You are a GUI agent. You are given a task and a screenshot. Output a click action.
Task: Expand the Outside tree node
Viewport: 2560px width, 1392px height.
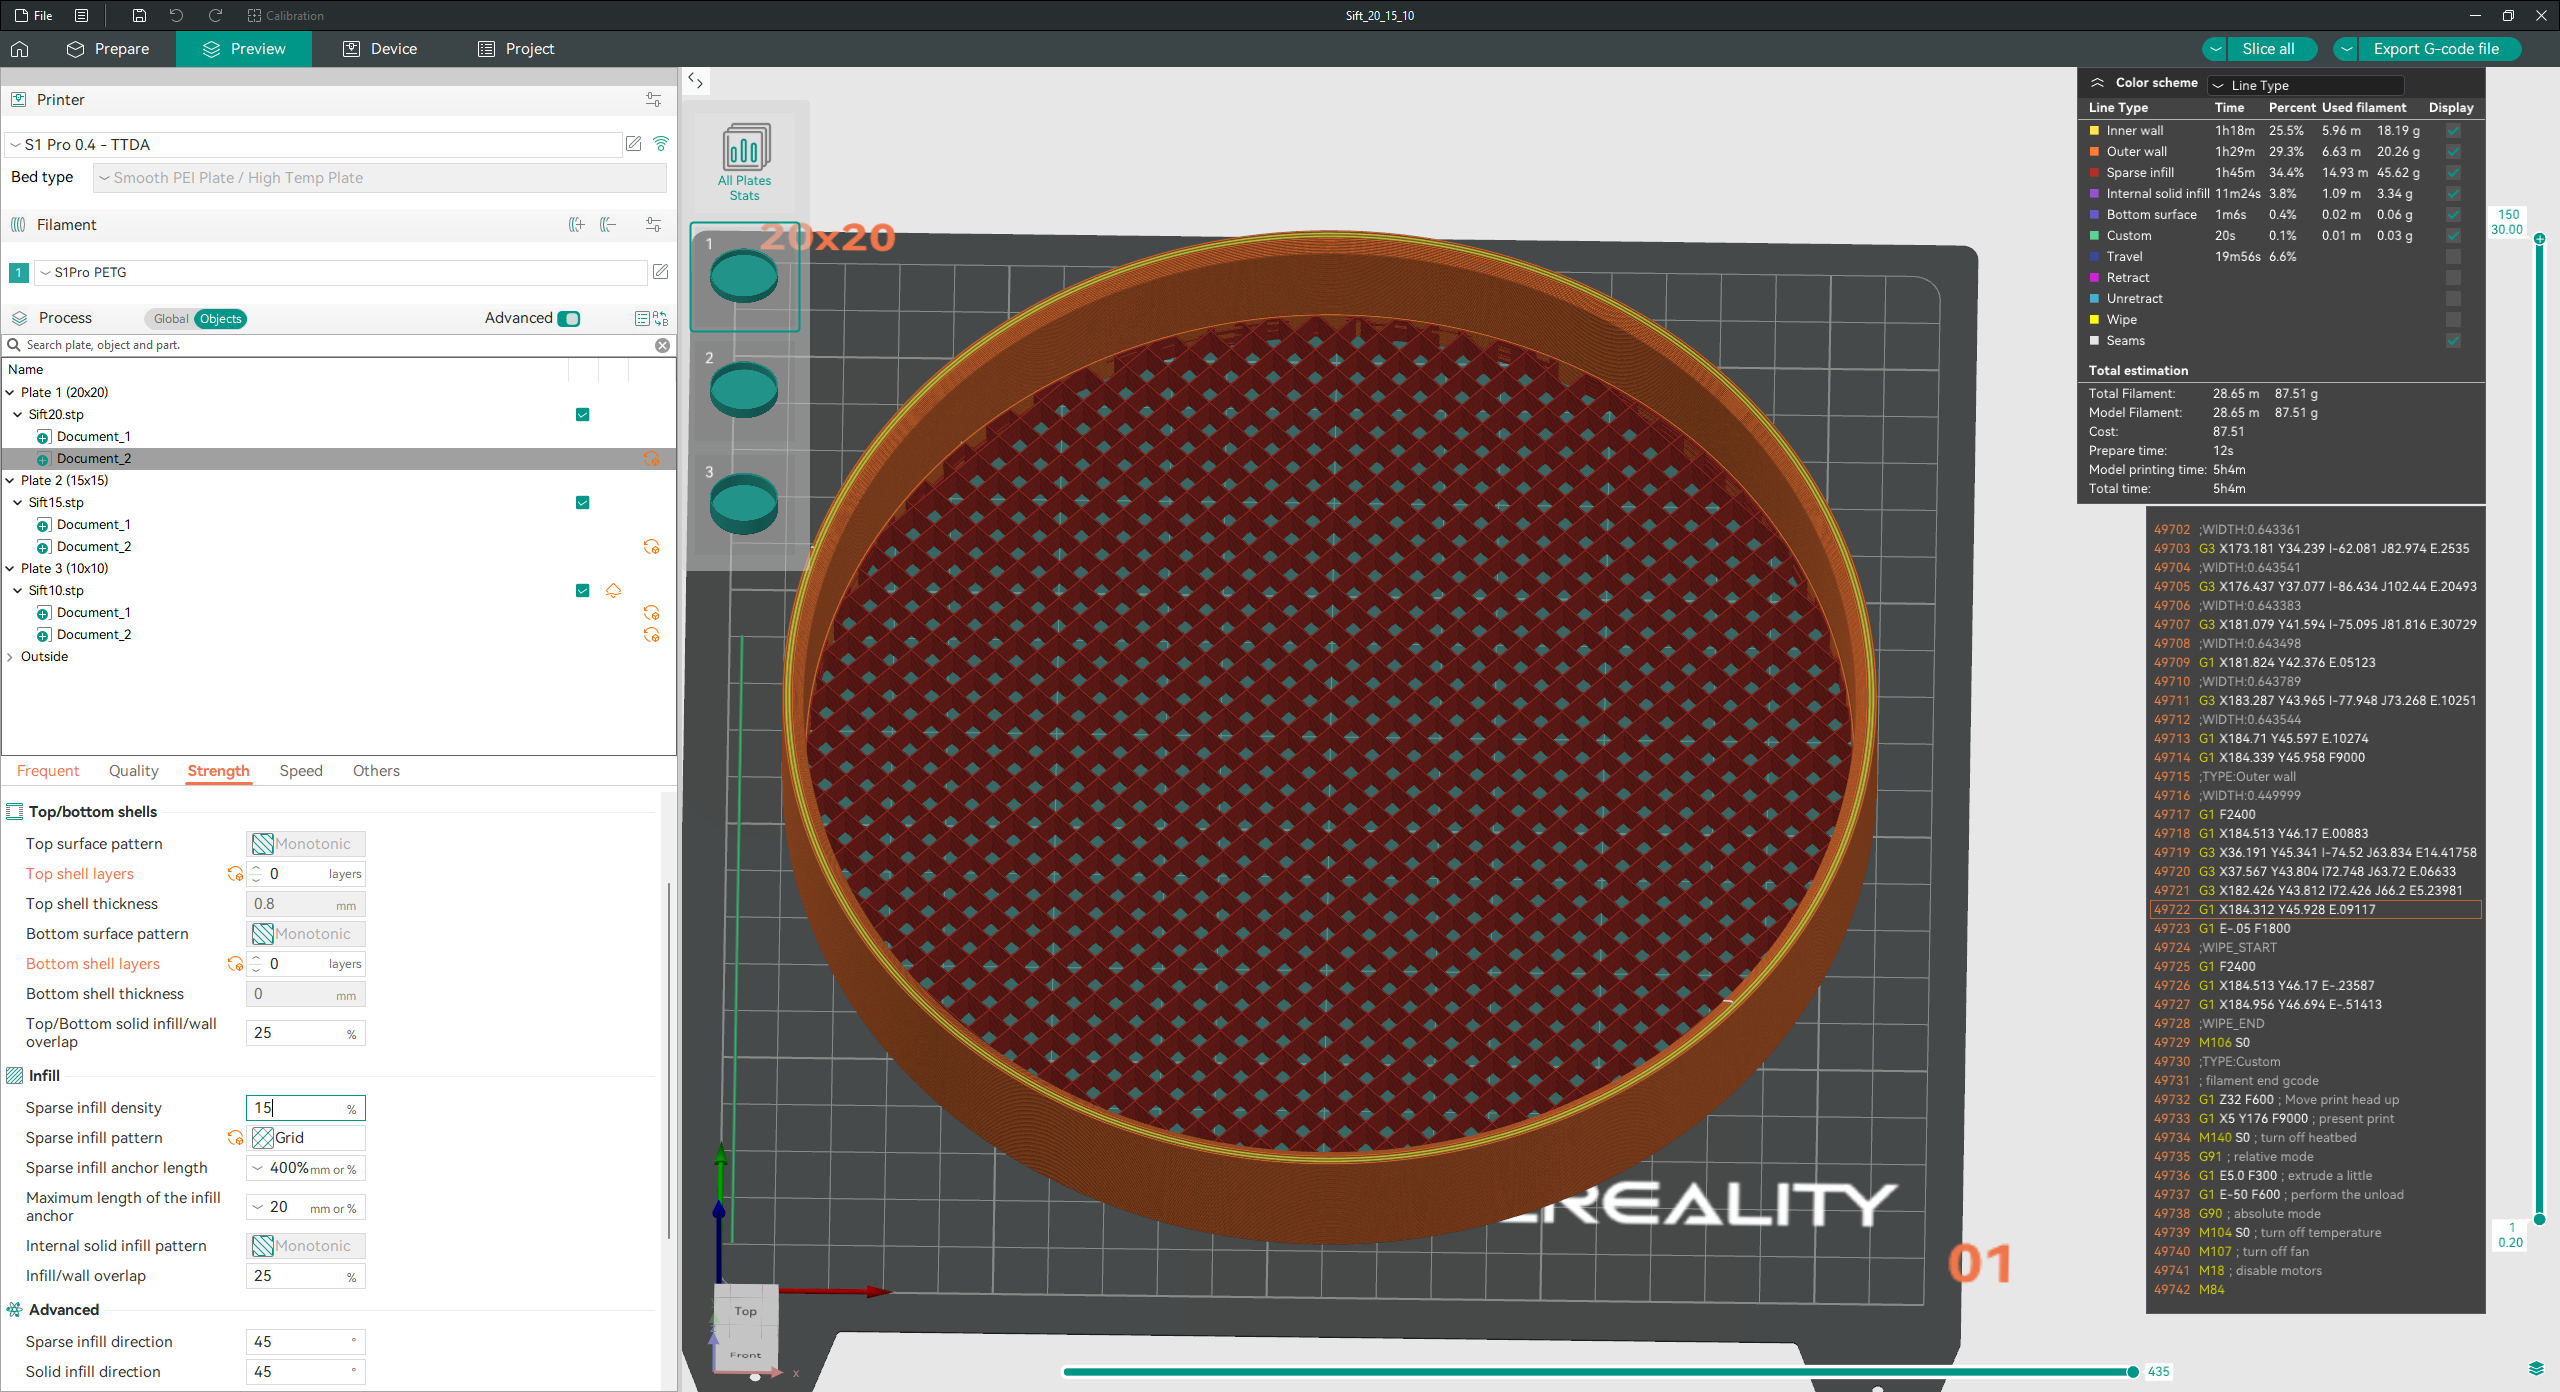point(11,657)
